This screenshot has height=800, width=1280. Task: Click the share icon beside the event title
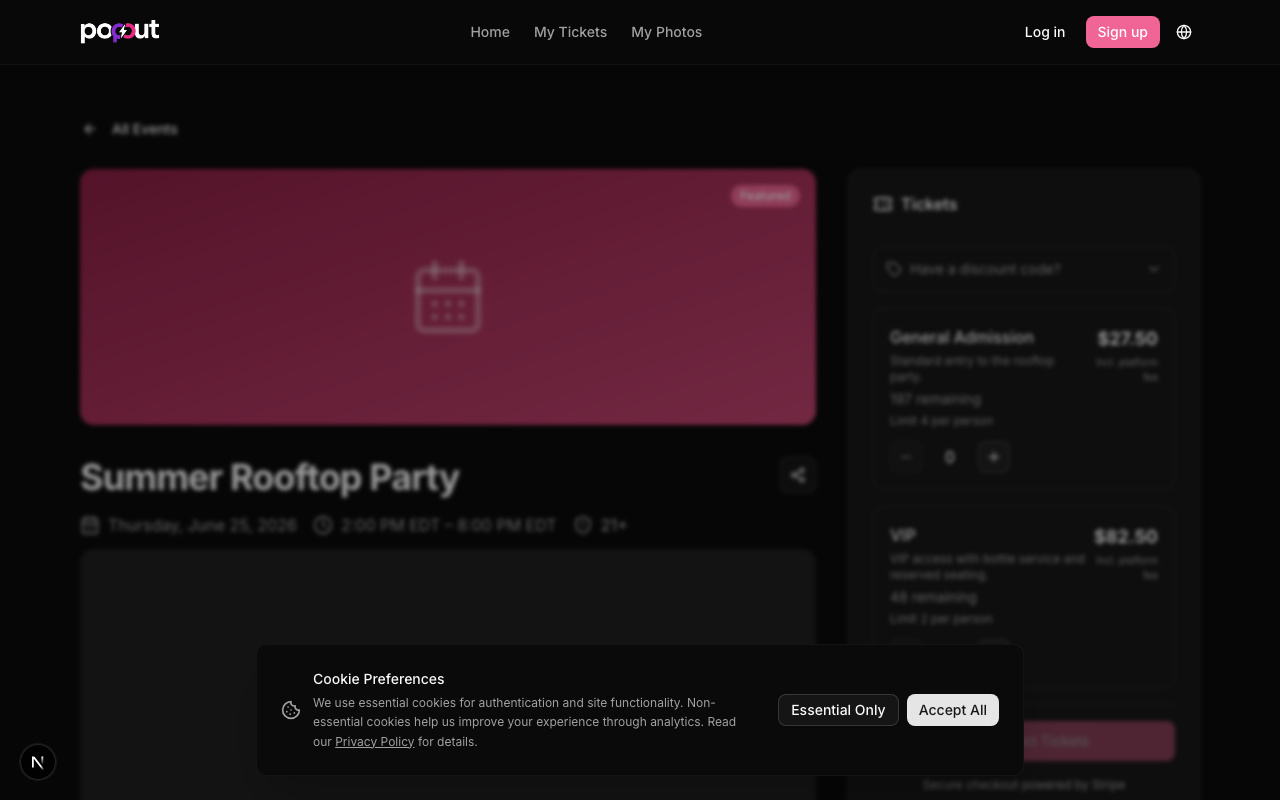798,476
